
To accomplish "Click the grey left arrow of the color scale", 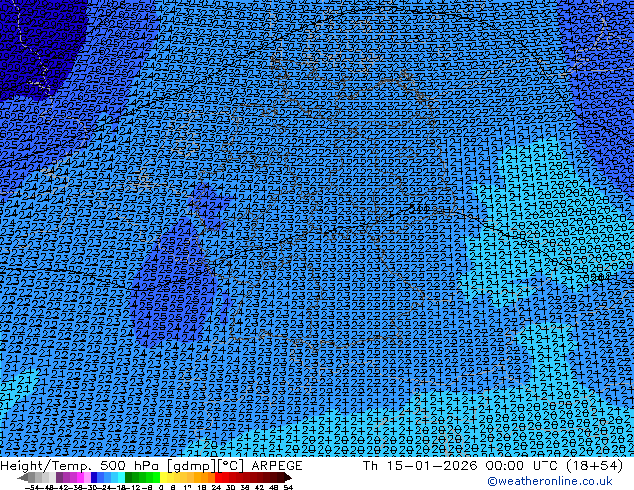I will point(23,478).
